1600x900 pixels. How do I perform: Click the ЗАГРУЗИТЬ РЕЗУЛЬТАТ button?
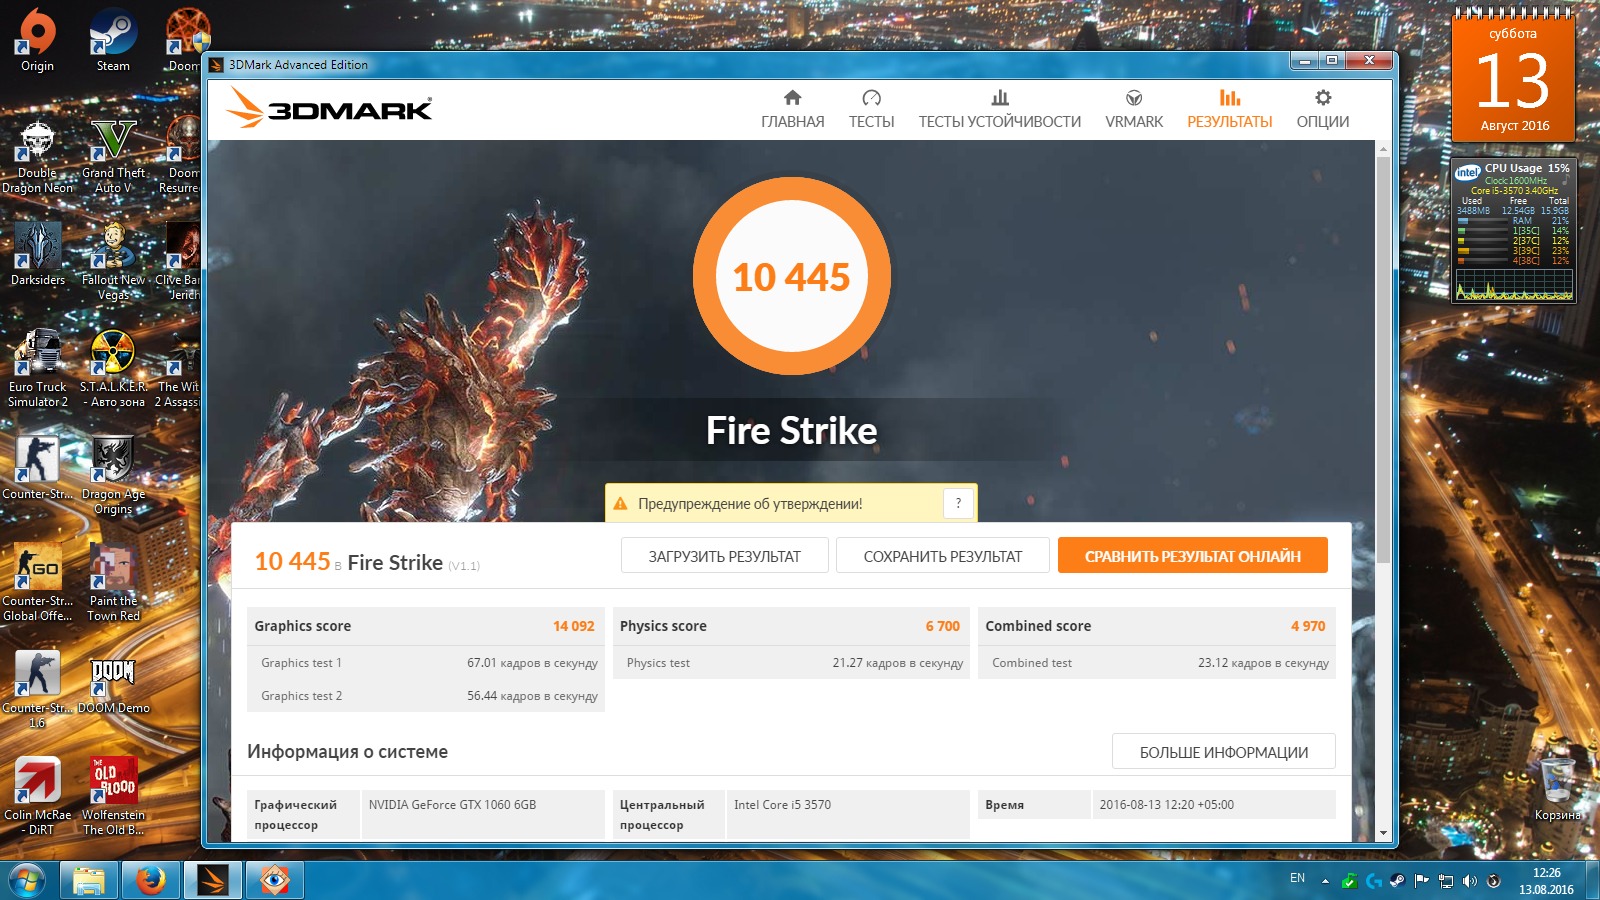[725, 556]
